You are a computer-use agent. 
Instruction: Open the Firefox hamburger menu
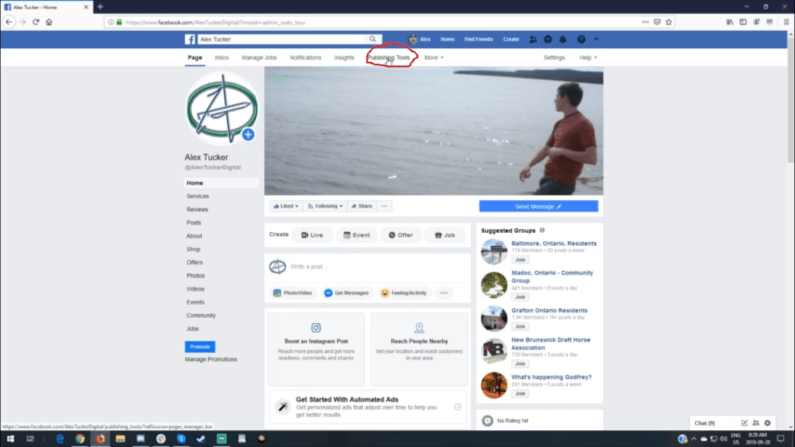click(x=786, y=22)
